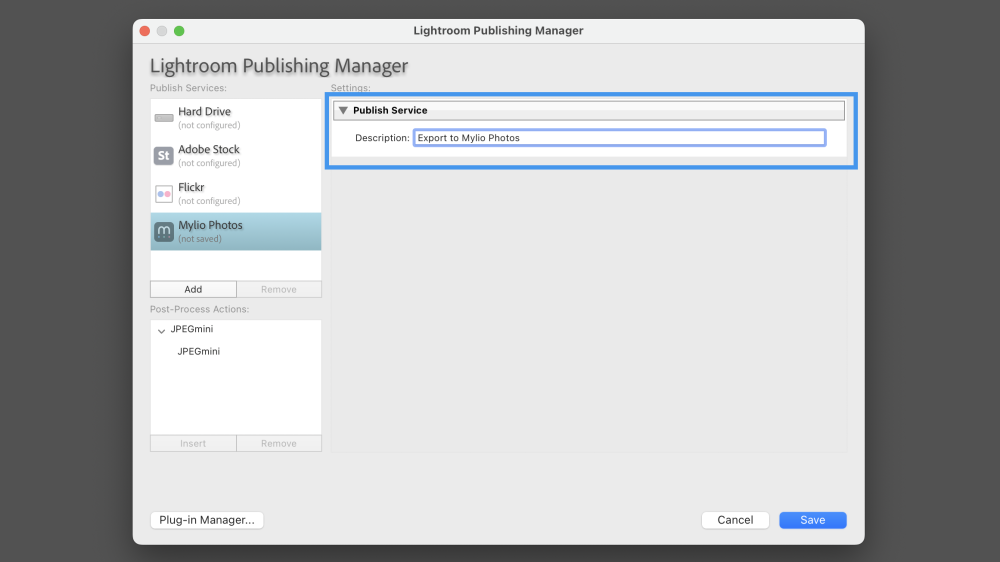Viewport: 1000px width, 562px height.
Task: Close the Lightroom Publishing Manager window
Action: coord(145,31)
